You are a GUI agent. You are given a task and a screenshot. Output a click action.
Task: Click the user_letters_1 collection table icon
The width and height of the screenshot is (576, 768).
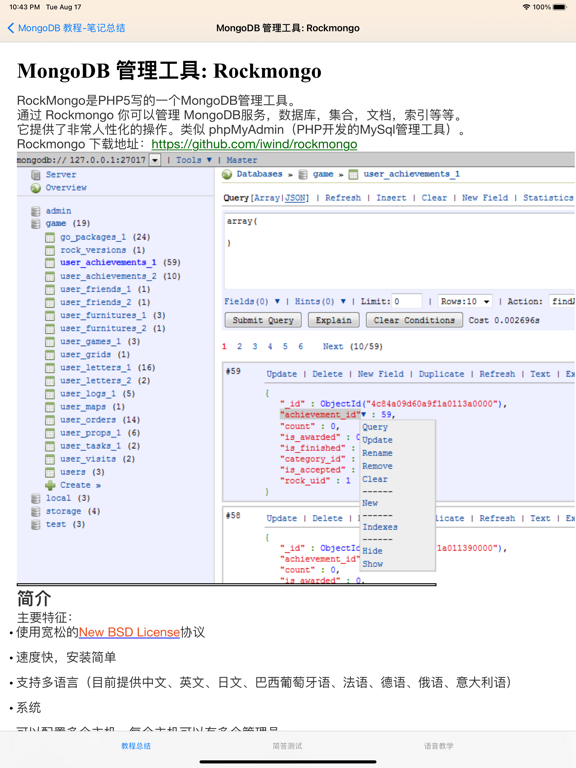pos(50,368)
